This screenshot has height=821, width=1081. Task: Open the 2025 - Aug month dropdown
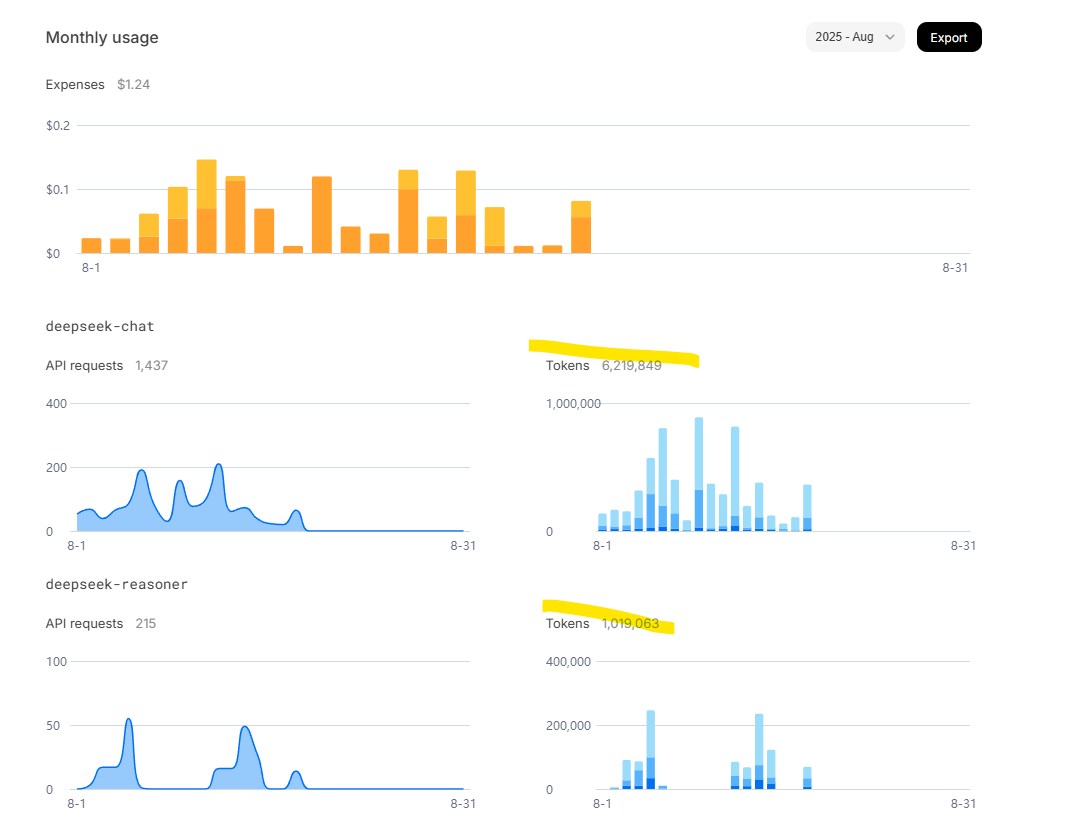pos(855,37)
